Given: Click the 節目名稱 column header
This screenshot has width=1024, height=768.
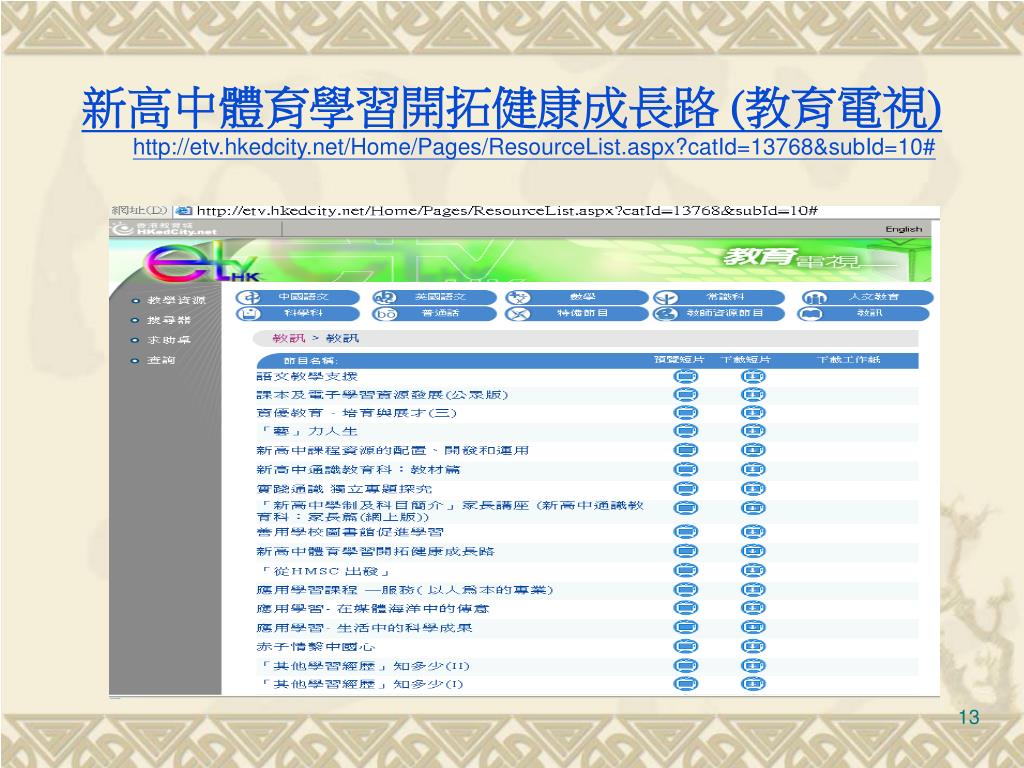Looking at the screenshot, I should [311, 360].
